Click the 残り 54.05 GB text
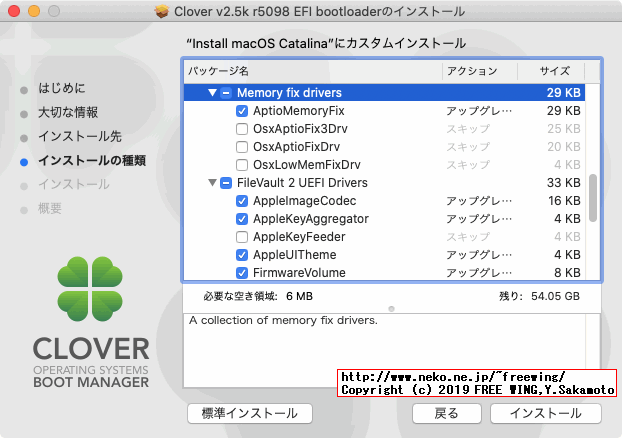Screen dimensions: 622x438 (x=539, y=296)
